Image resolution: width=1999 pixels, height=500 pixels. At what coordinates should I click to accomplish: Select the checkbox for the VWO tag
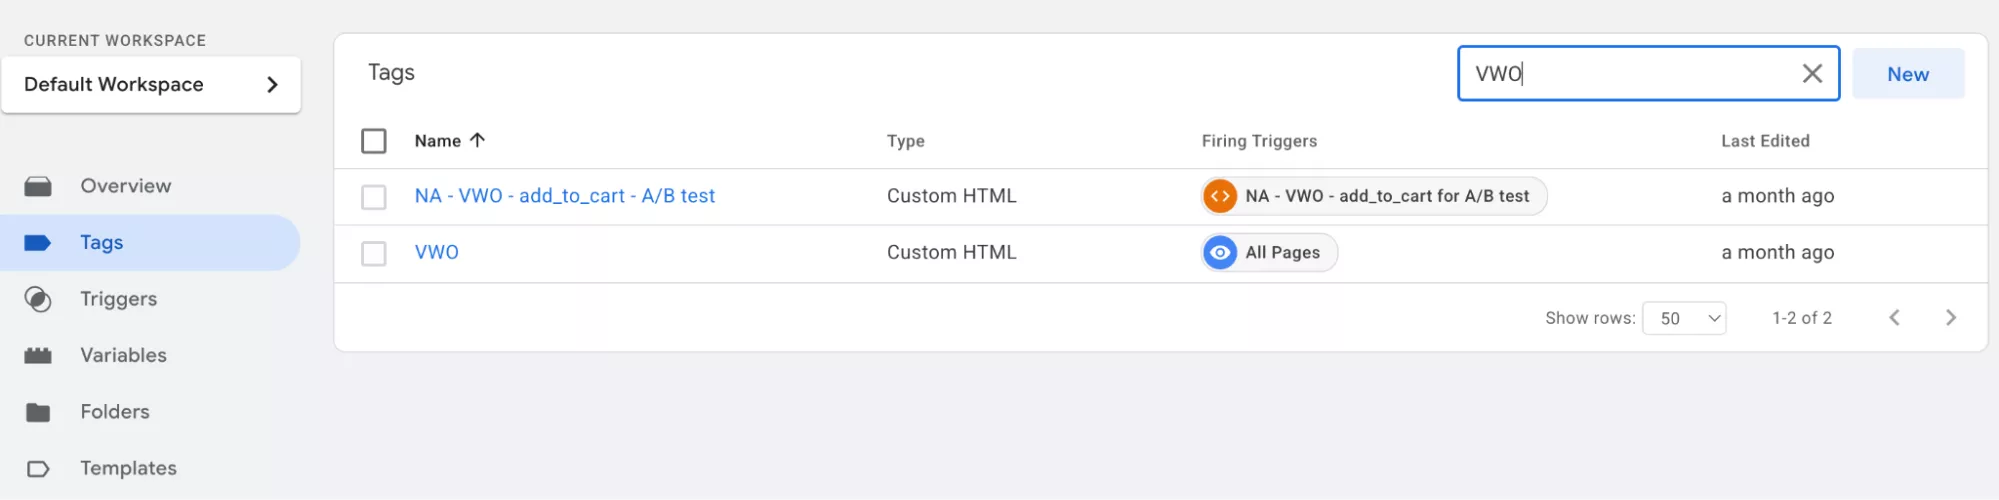coord(374,254)
